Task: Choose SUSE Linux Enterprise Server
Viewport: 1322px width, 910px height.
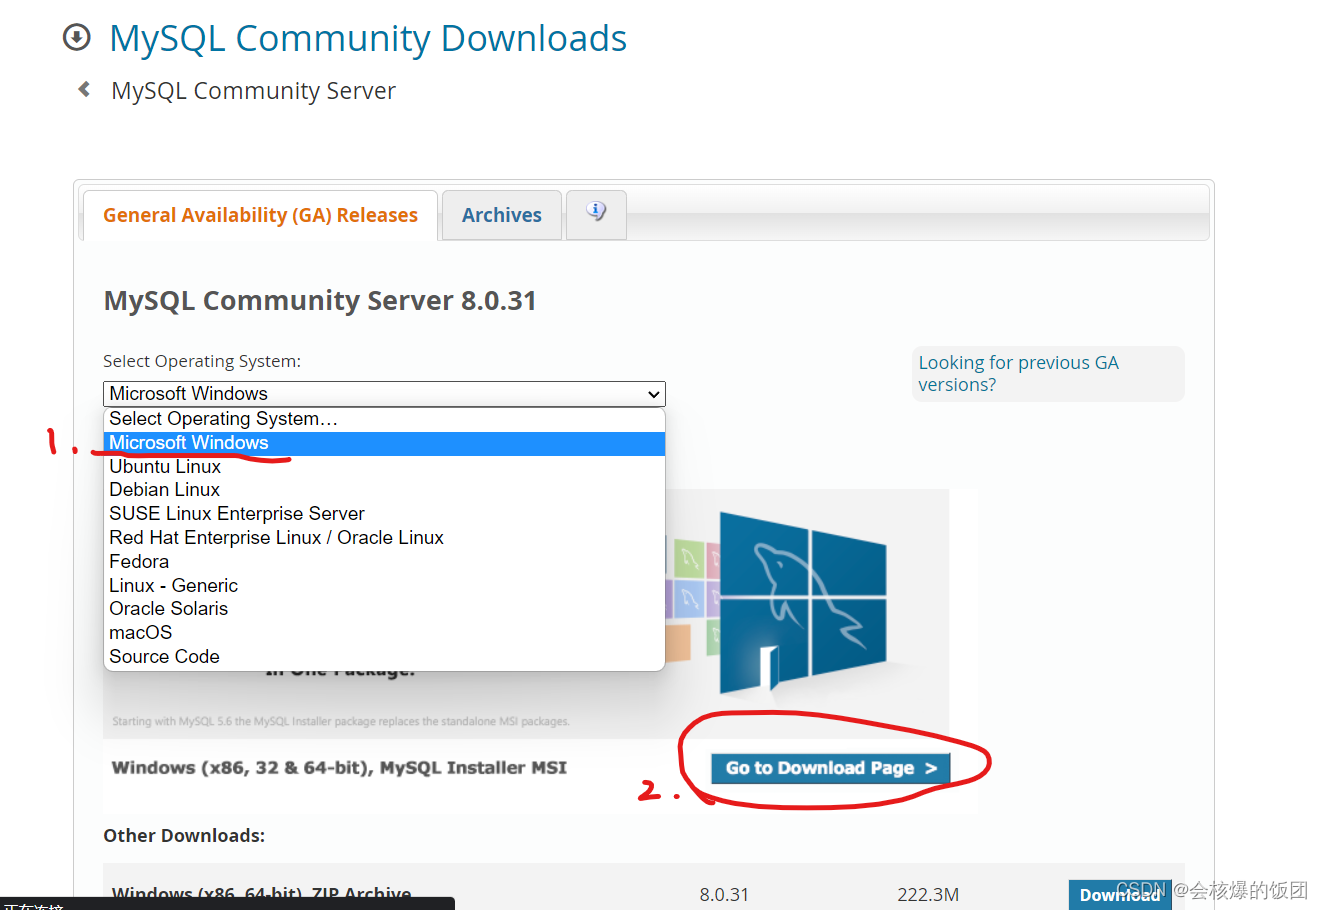Action: pos(384,514)
